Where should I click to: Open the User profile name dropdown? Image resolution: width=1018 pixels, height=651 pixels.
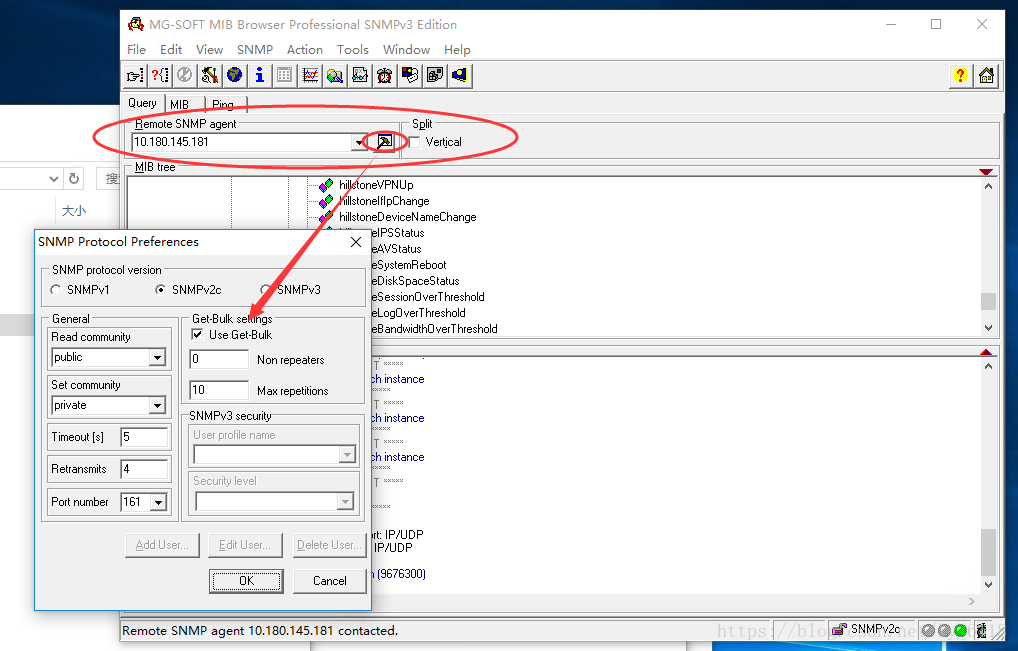tap(347, 454)
